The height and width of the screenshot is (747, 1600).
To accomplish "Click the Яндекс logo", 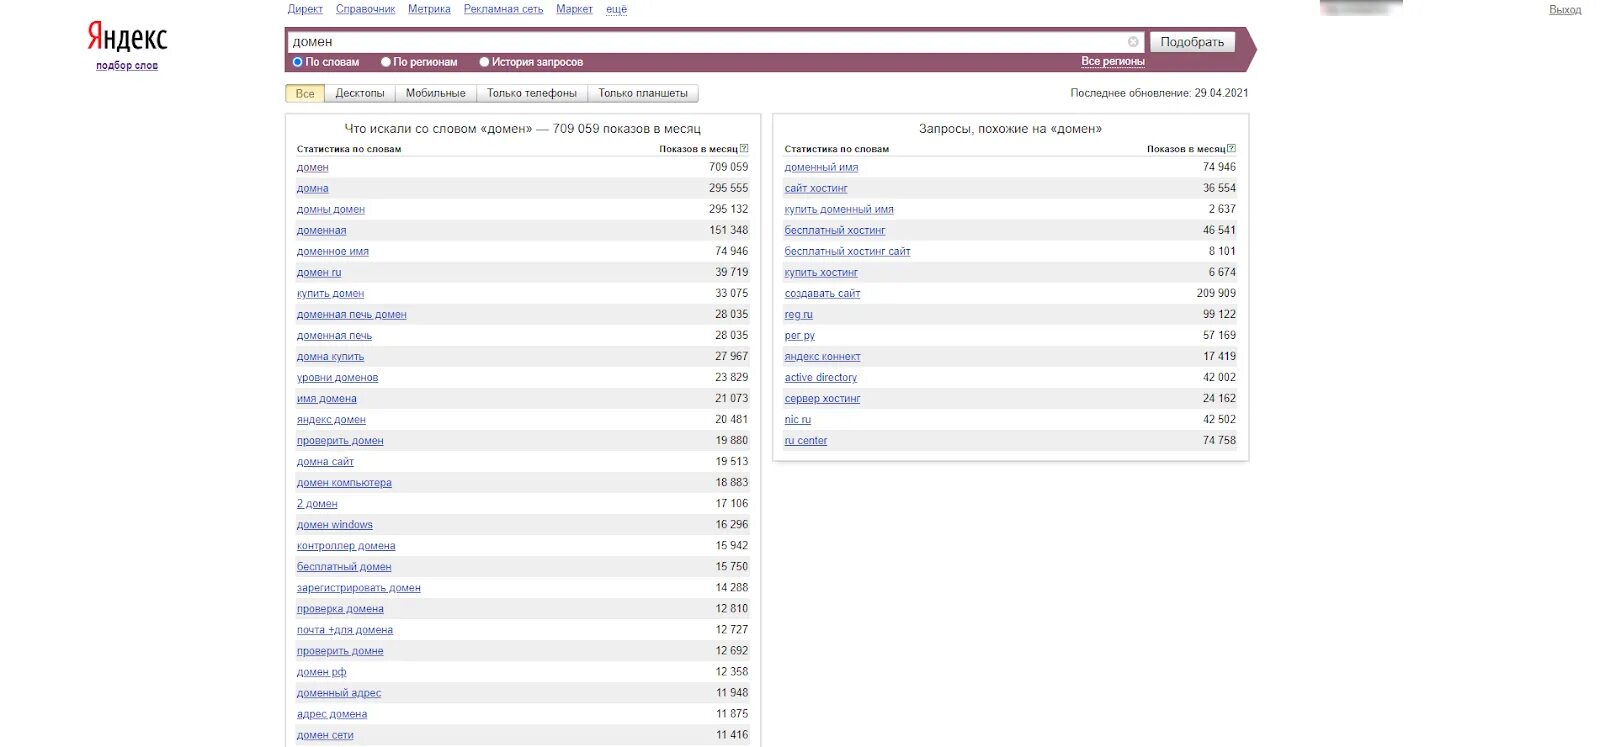I will click(x=127, y=37).
